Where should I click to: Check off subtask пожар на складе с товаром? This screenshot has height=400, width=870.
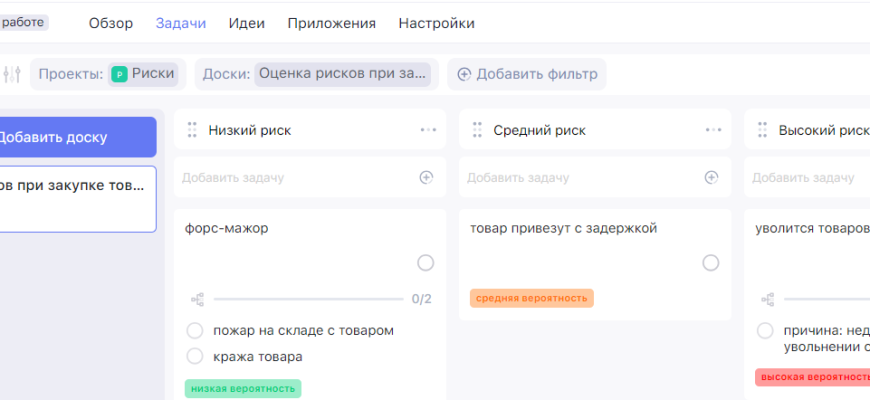coord(195,331)
